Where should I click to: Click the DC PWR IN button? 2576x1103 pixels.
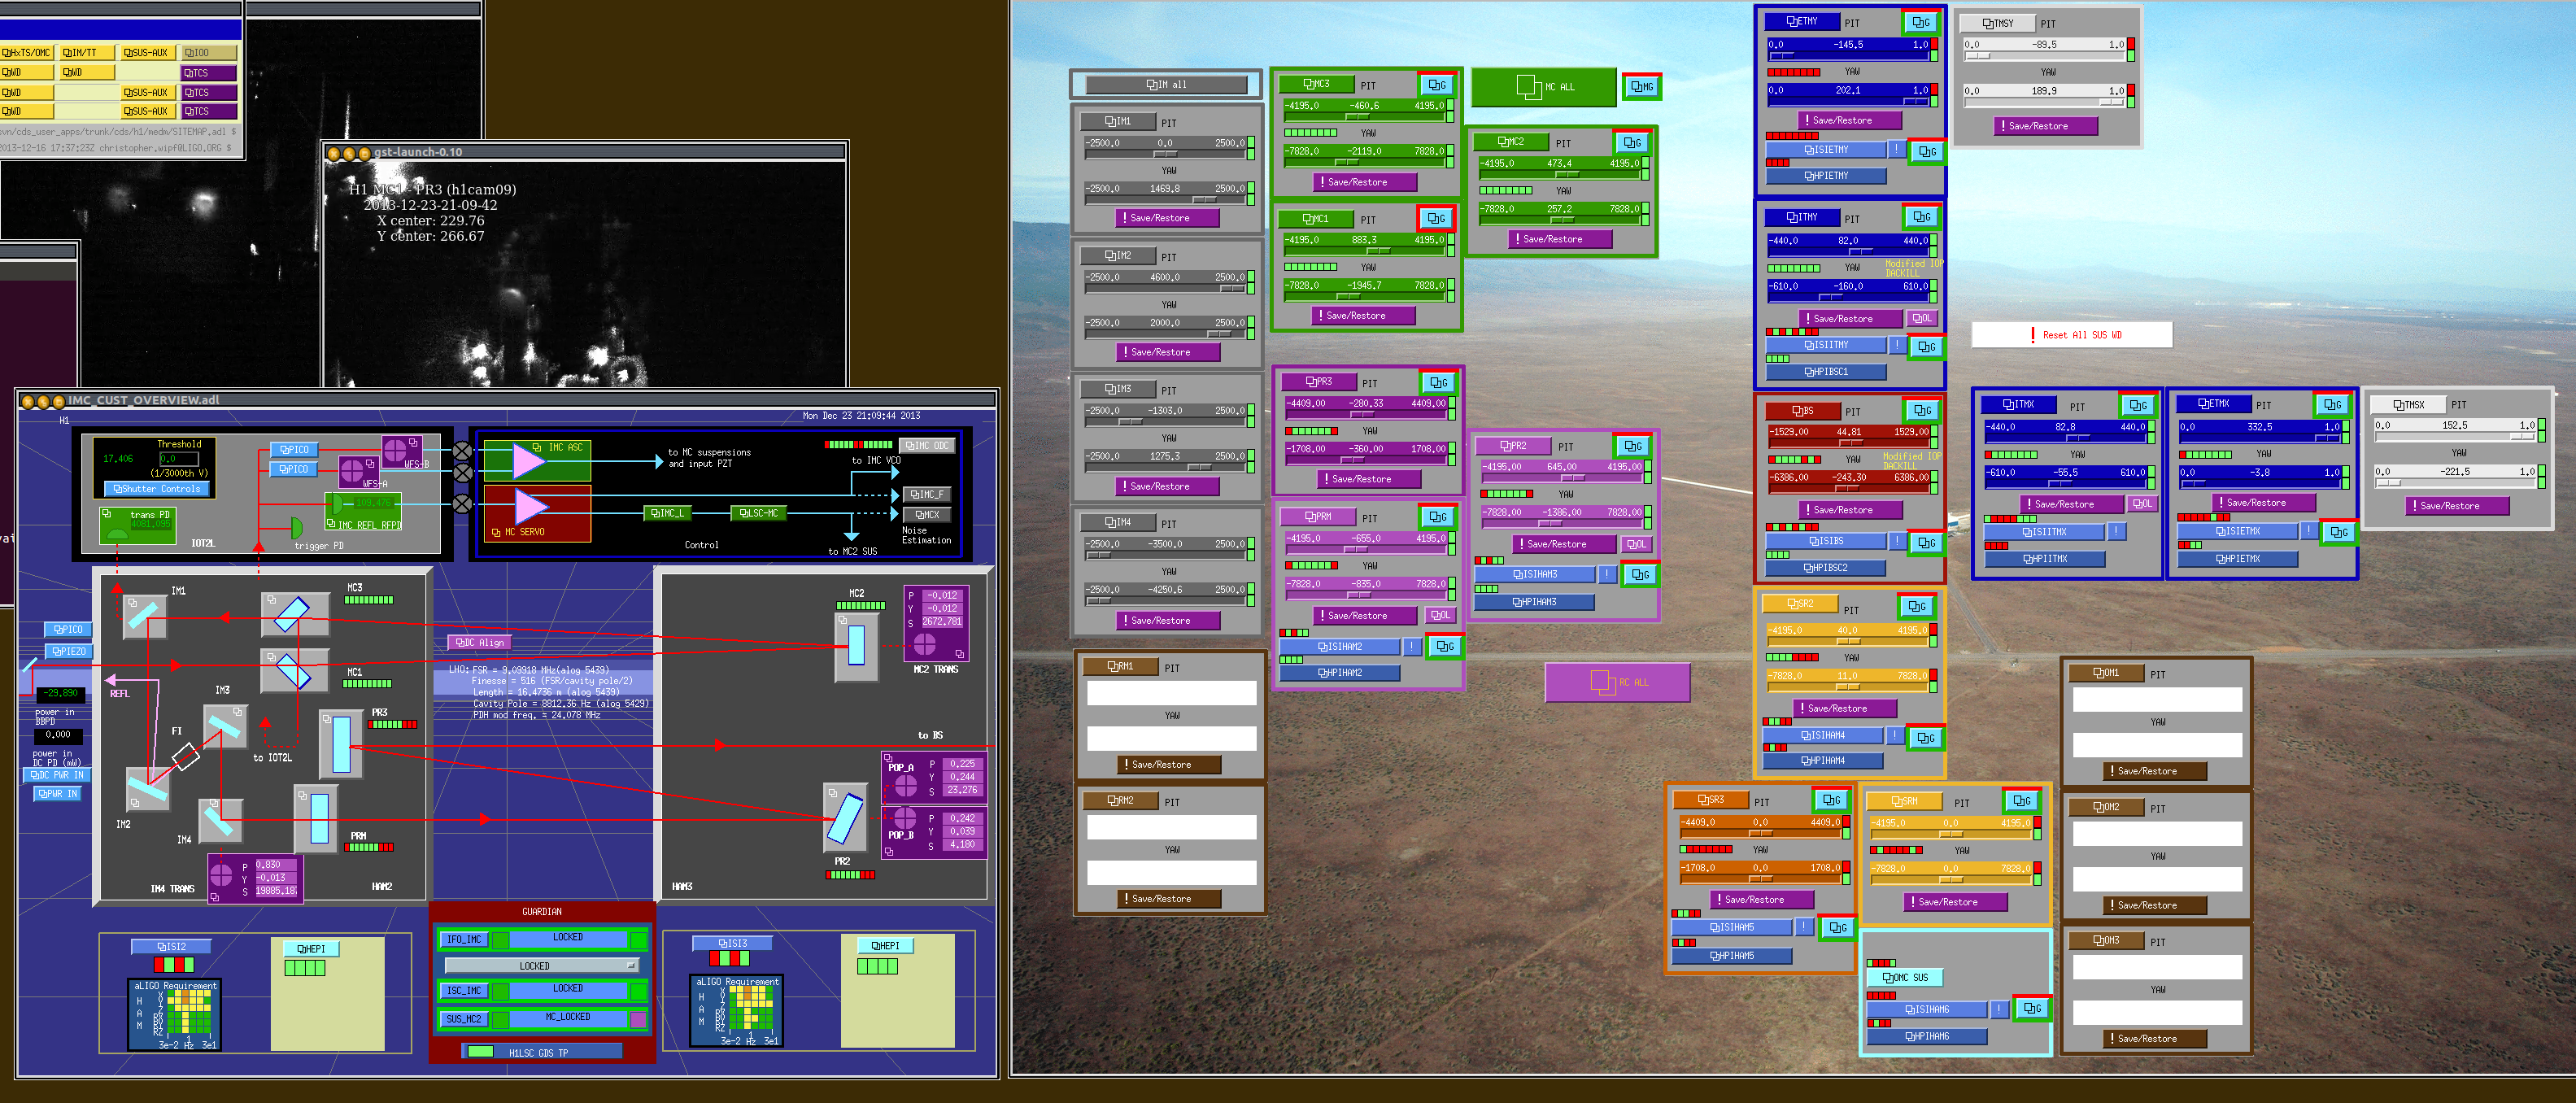point(58,775)
